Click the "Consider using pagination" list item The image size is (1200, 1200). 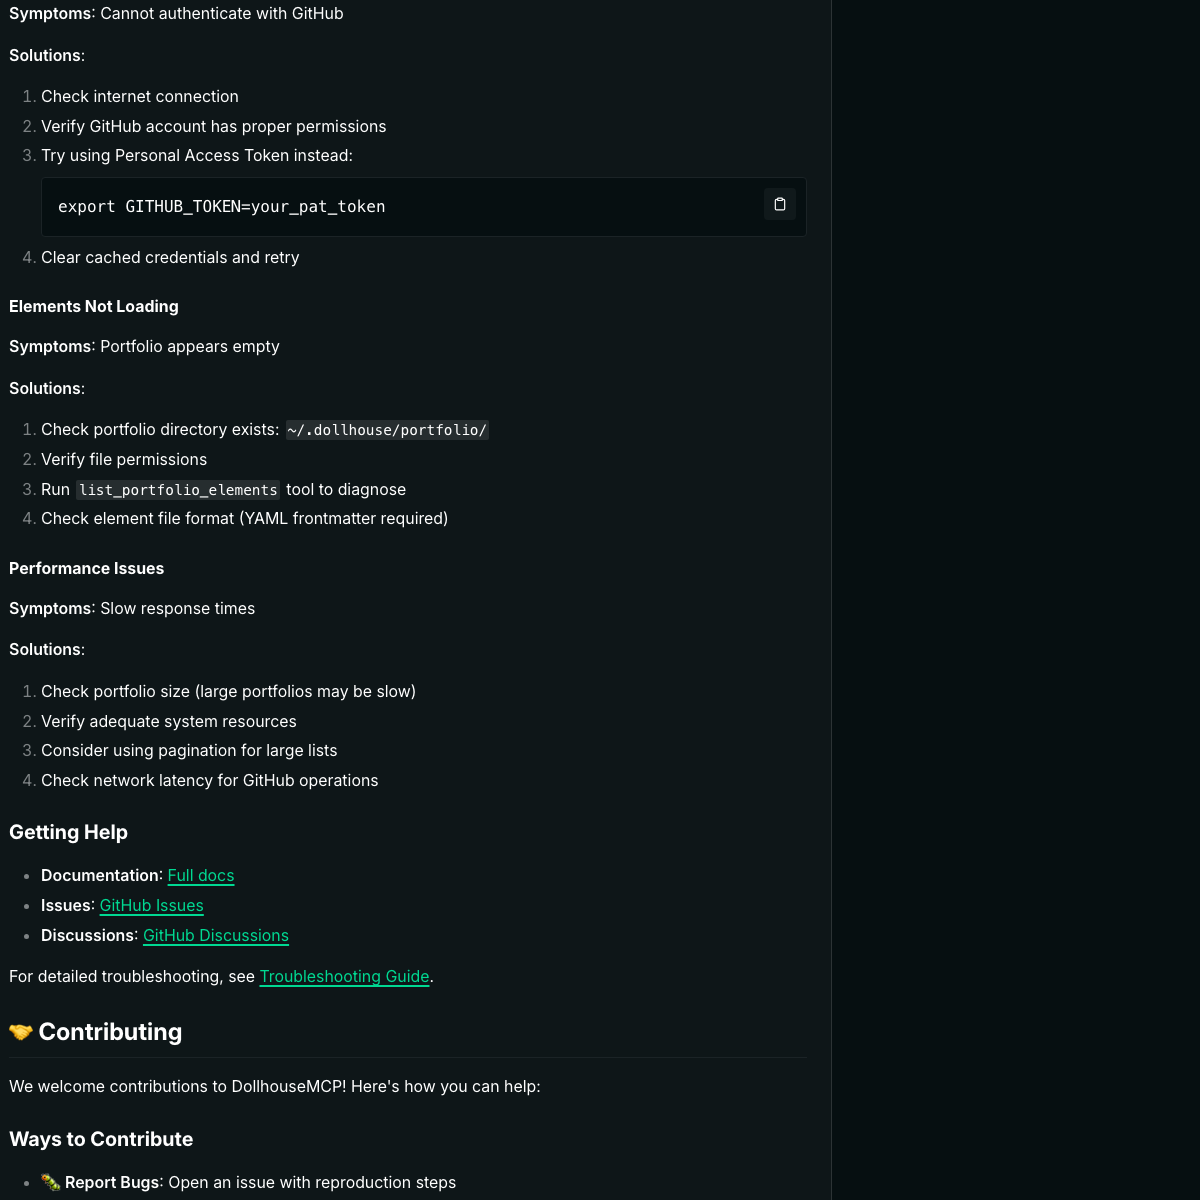(x=189, y=750)
